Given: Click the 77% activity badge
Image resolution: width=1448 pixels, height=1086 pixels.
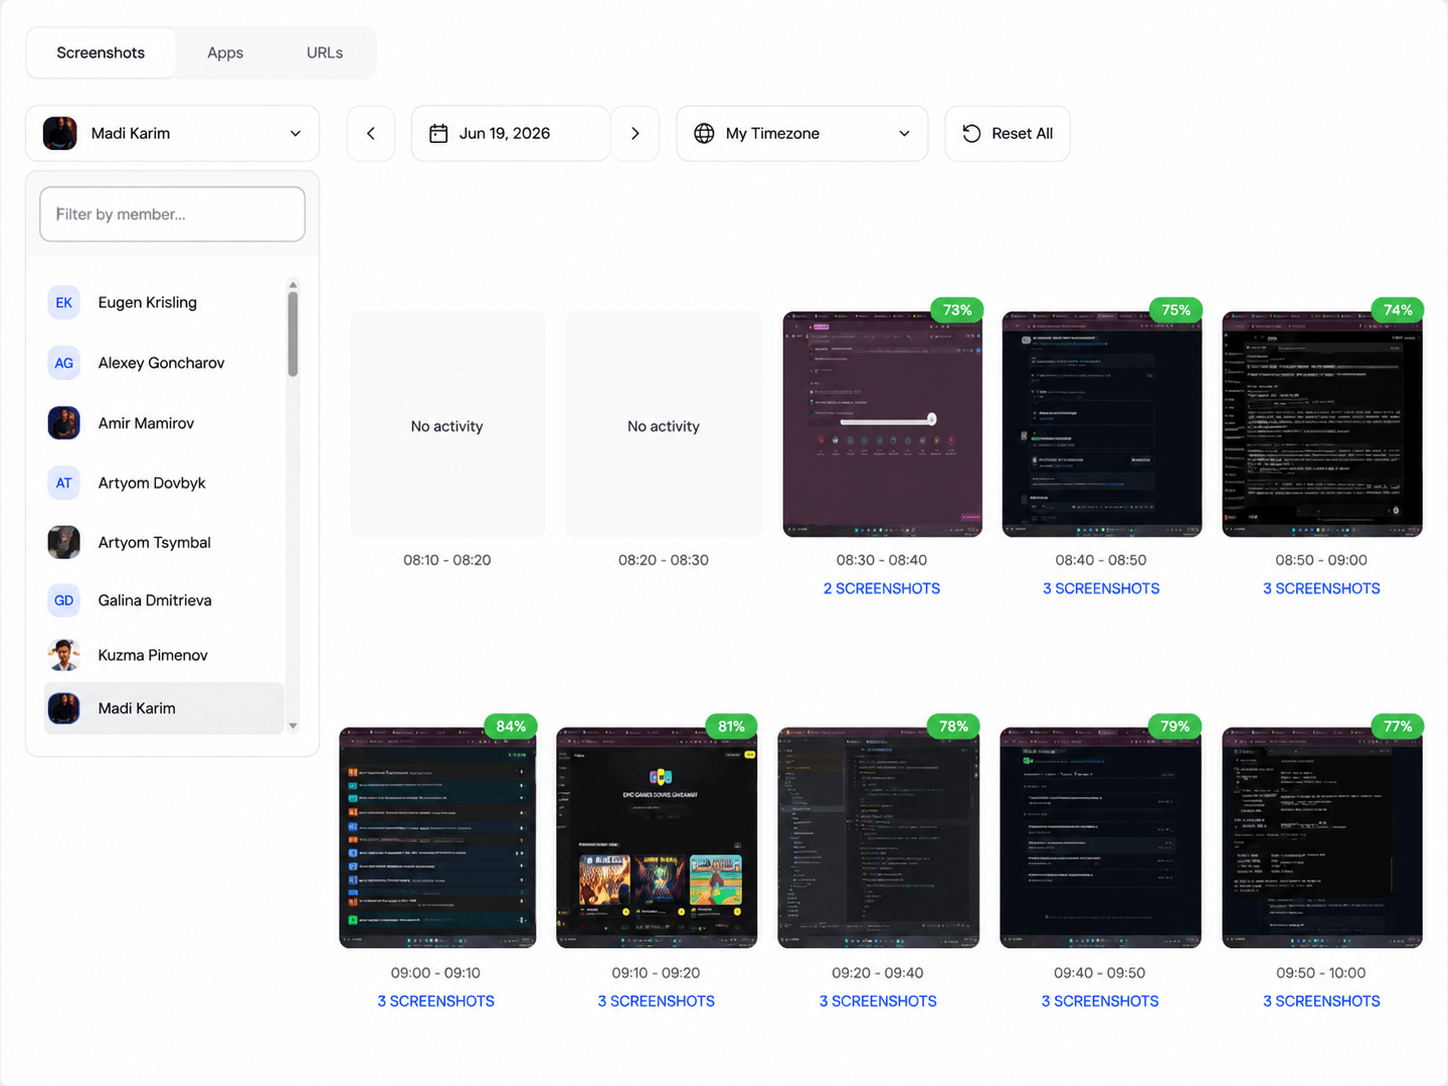Looking at the screenshot, I should tap(1398, 726).
